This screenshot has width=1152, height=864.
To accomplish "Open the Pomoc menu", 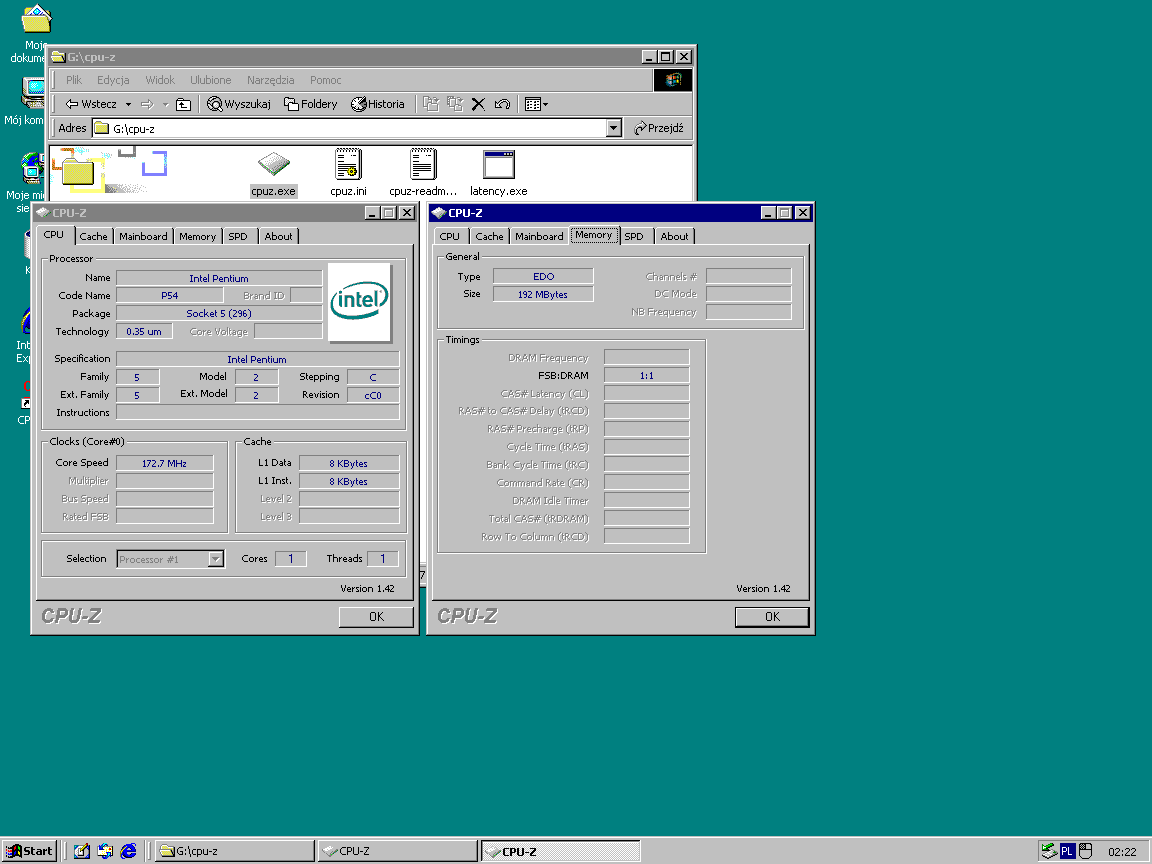I will coord(325,80).
